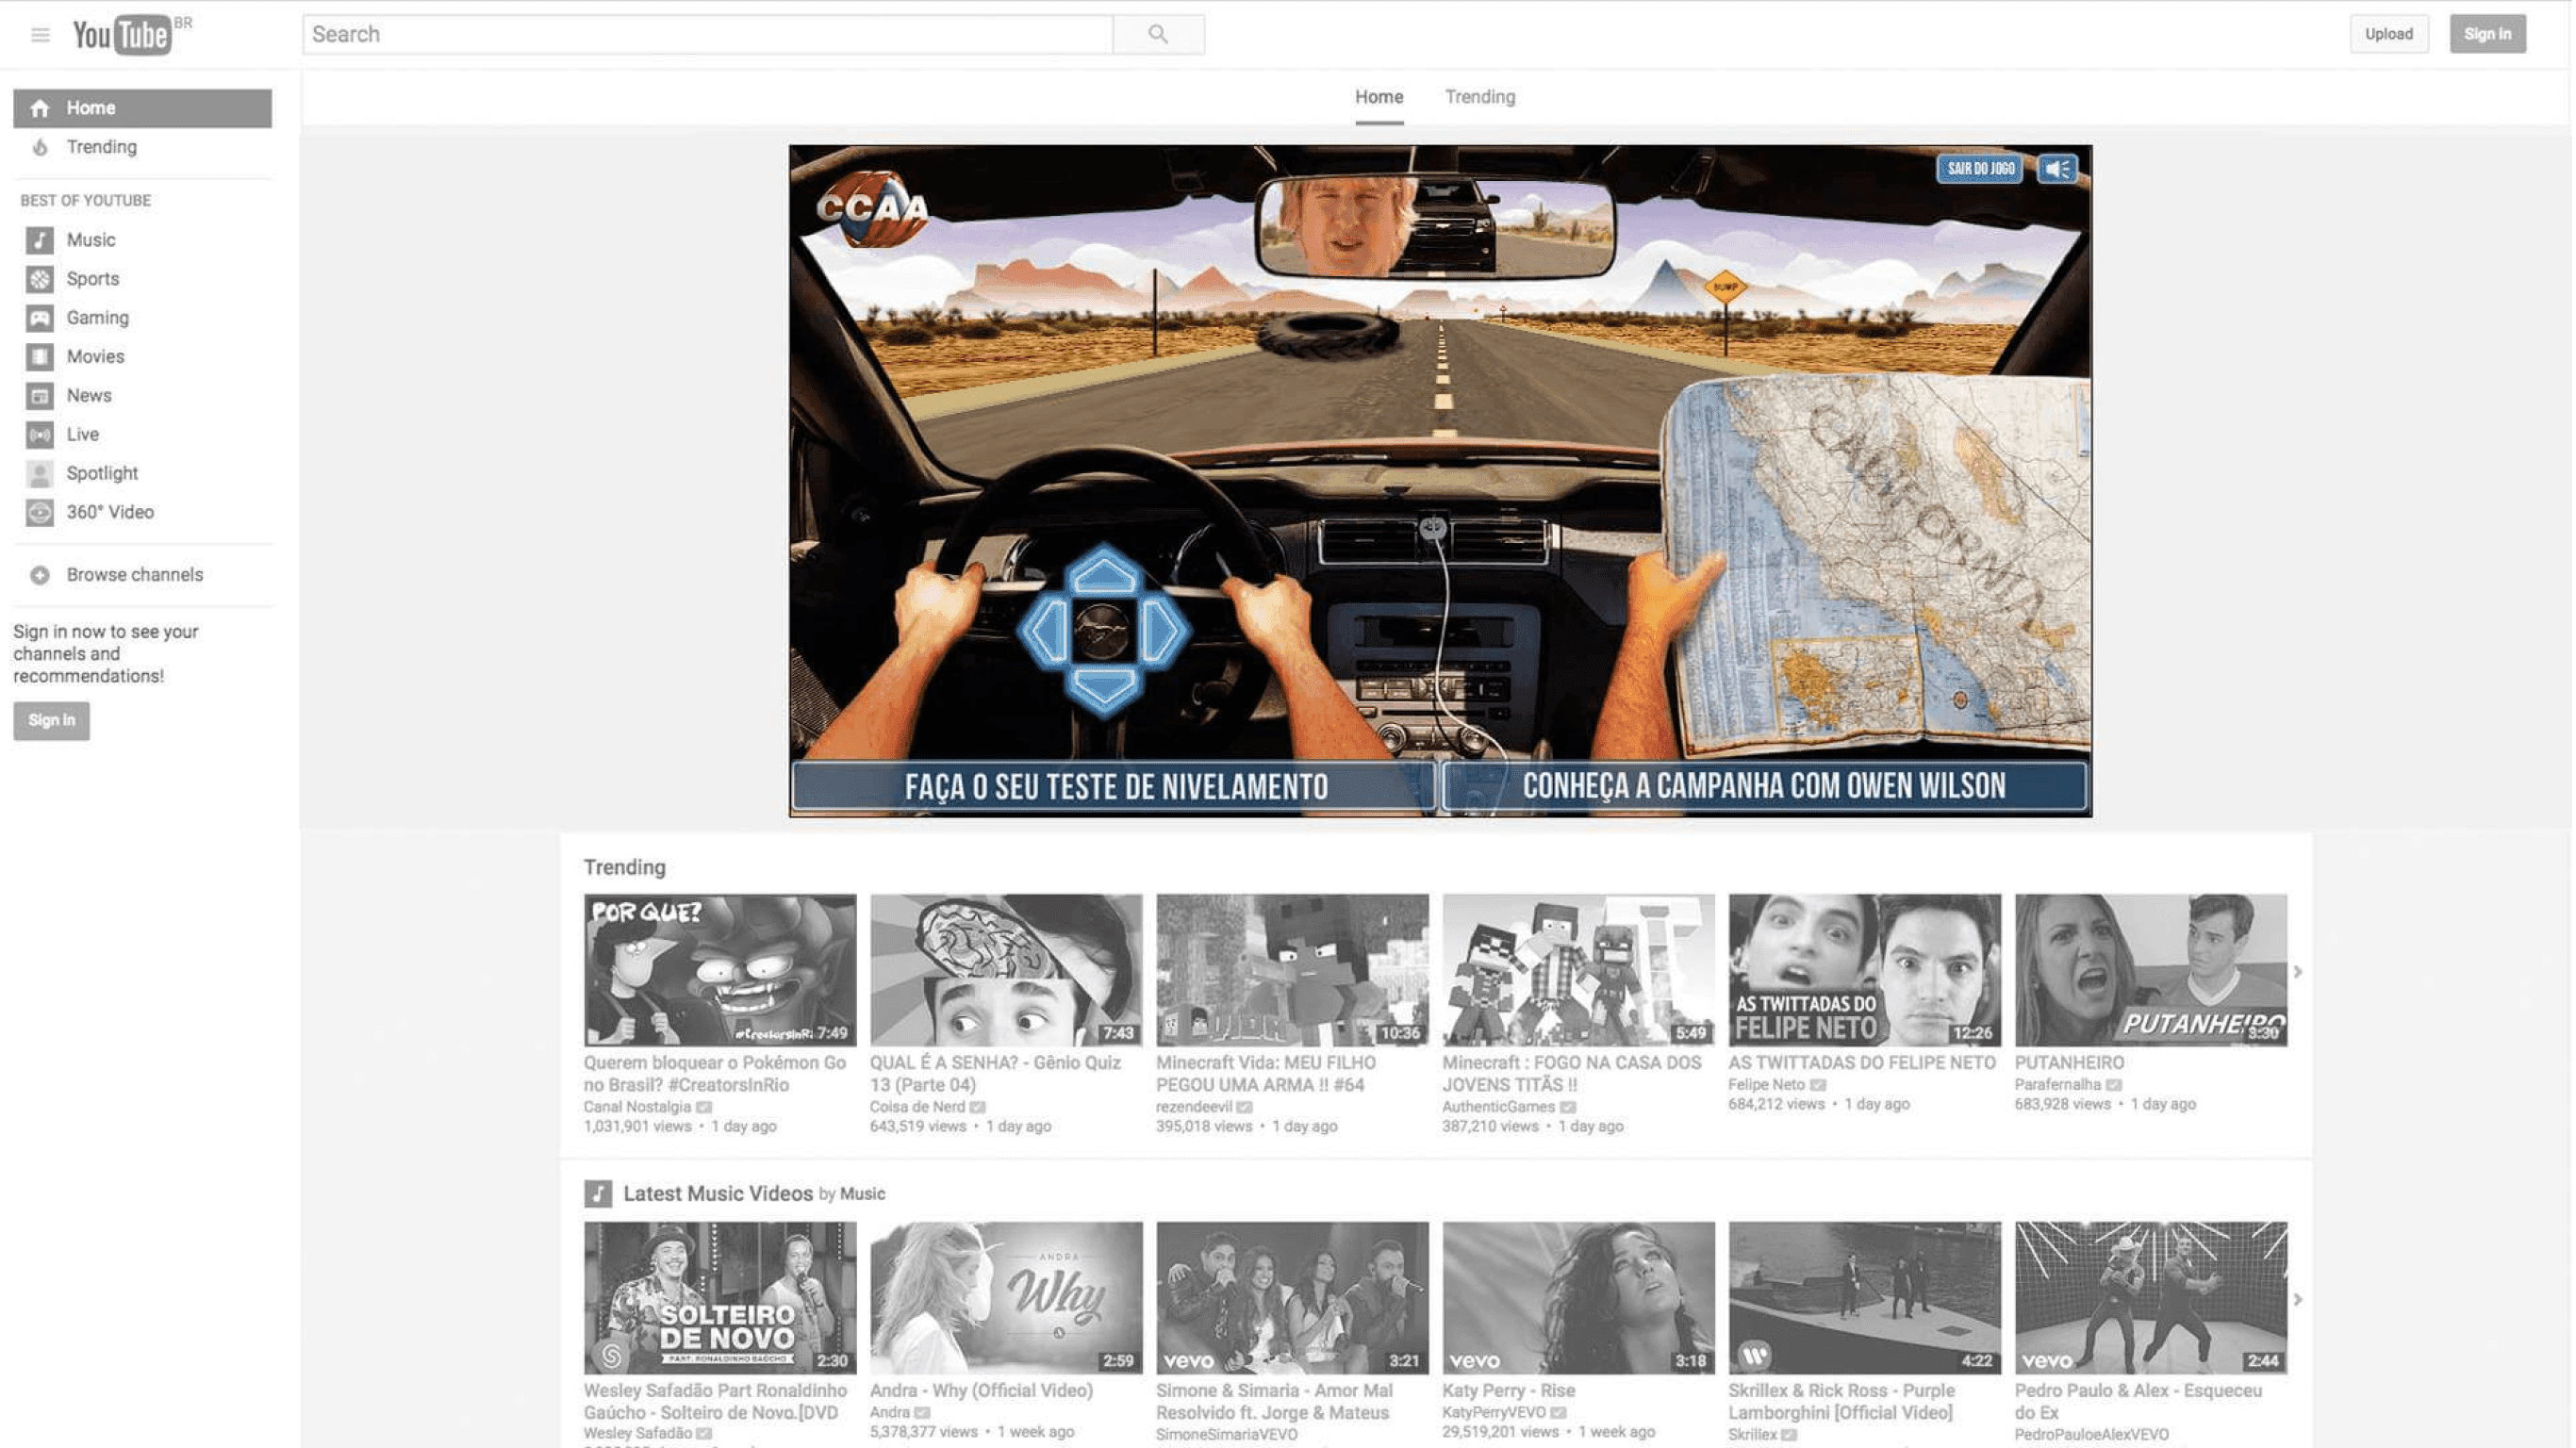Click the Trending flame icon in sidebar
The width and height of the screenshot is (2576, 1448).
click(39, 147)
